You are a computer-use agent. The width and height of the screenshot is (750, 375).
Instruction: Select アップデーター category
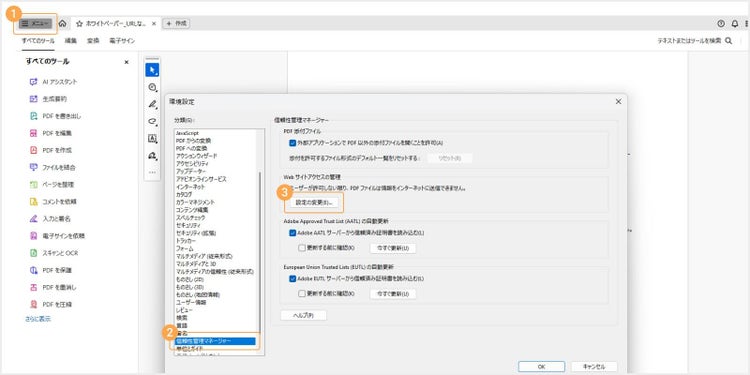coord(191,171)
